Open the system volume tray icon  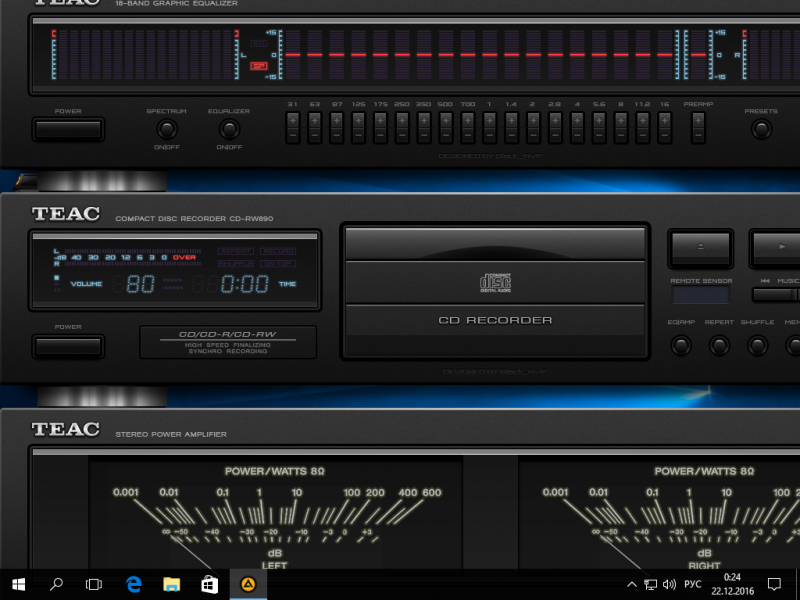[669, 585]
